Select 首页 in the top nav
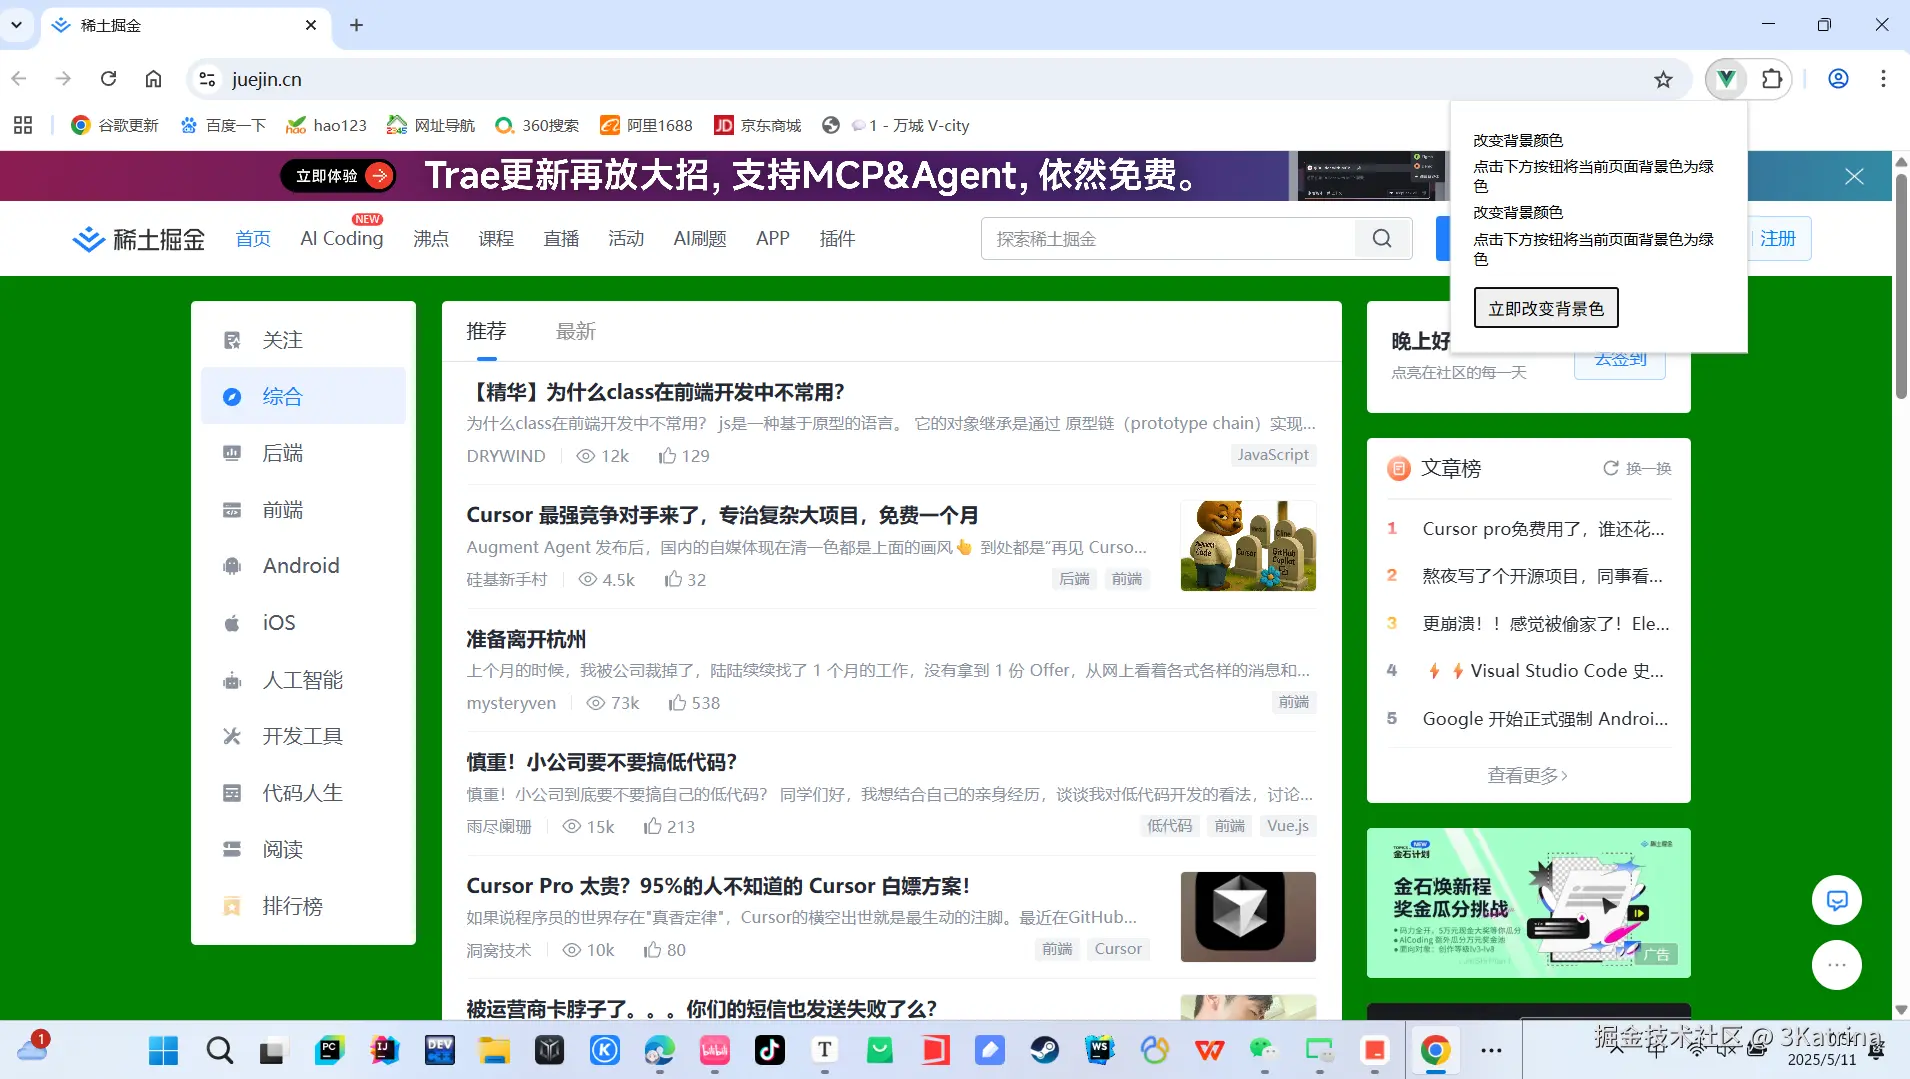The width and height of the screenshot is (1910, 1079). point(253,239)
